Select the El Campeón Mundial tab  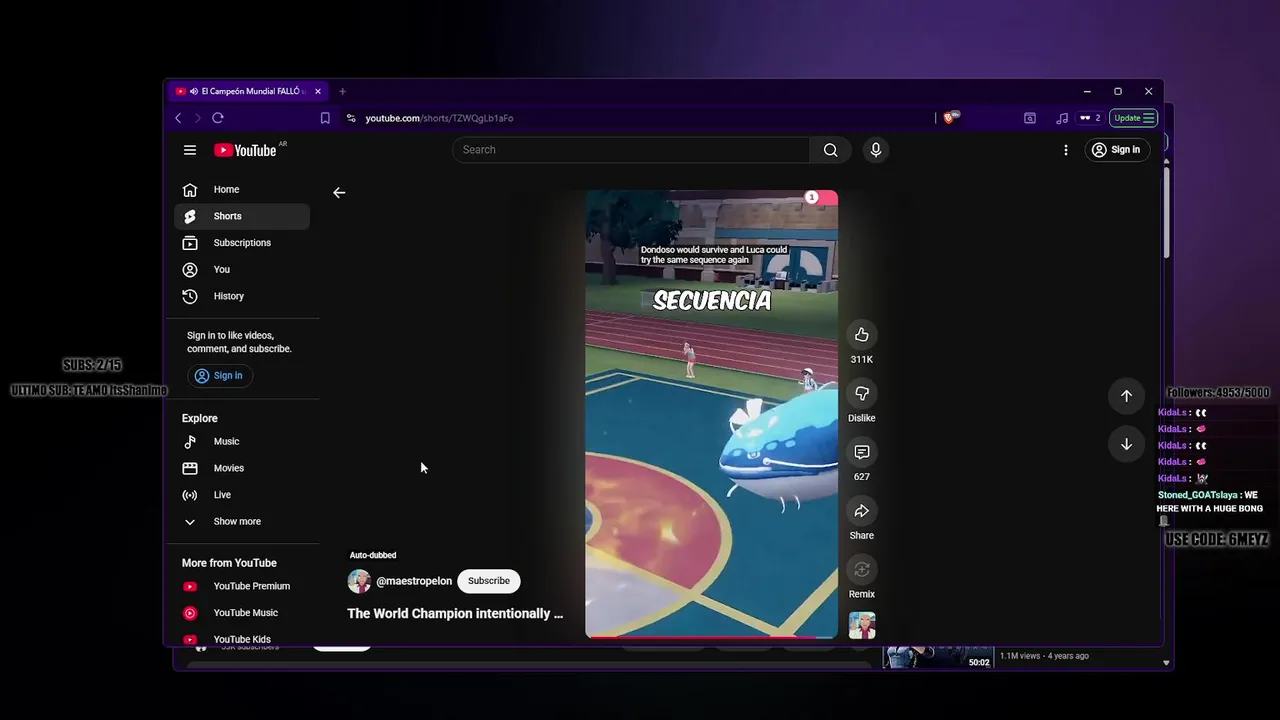coord(250,91)
